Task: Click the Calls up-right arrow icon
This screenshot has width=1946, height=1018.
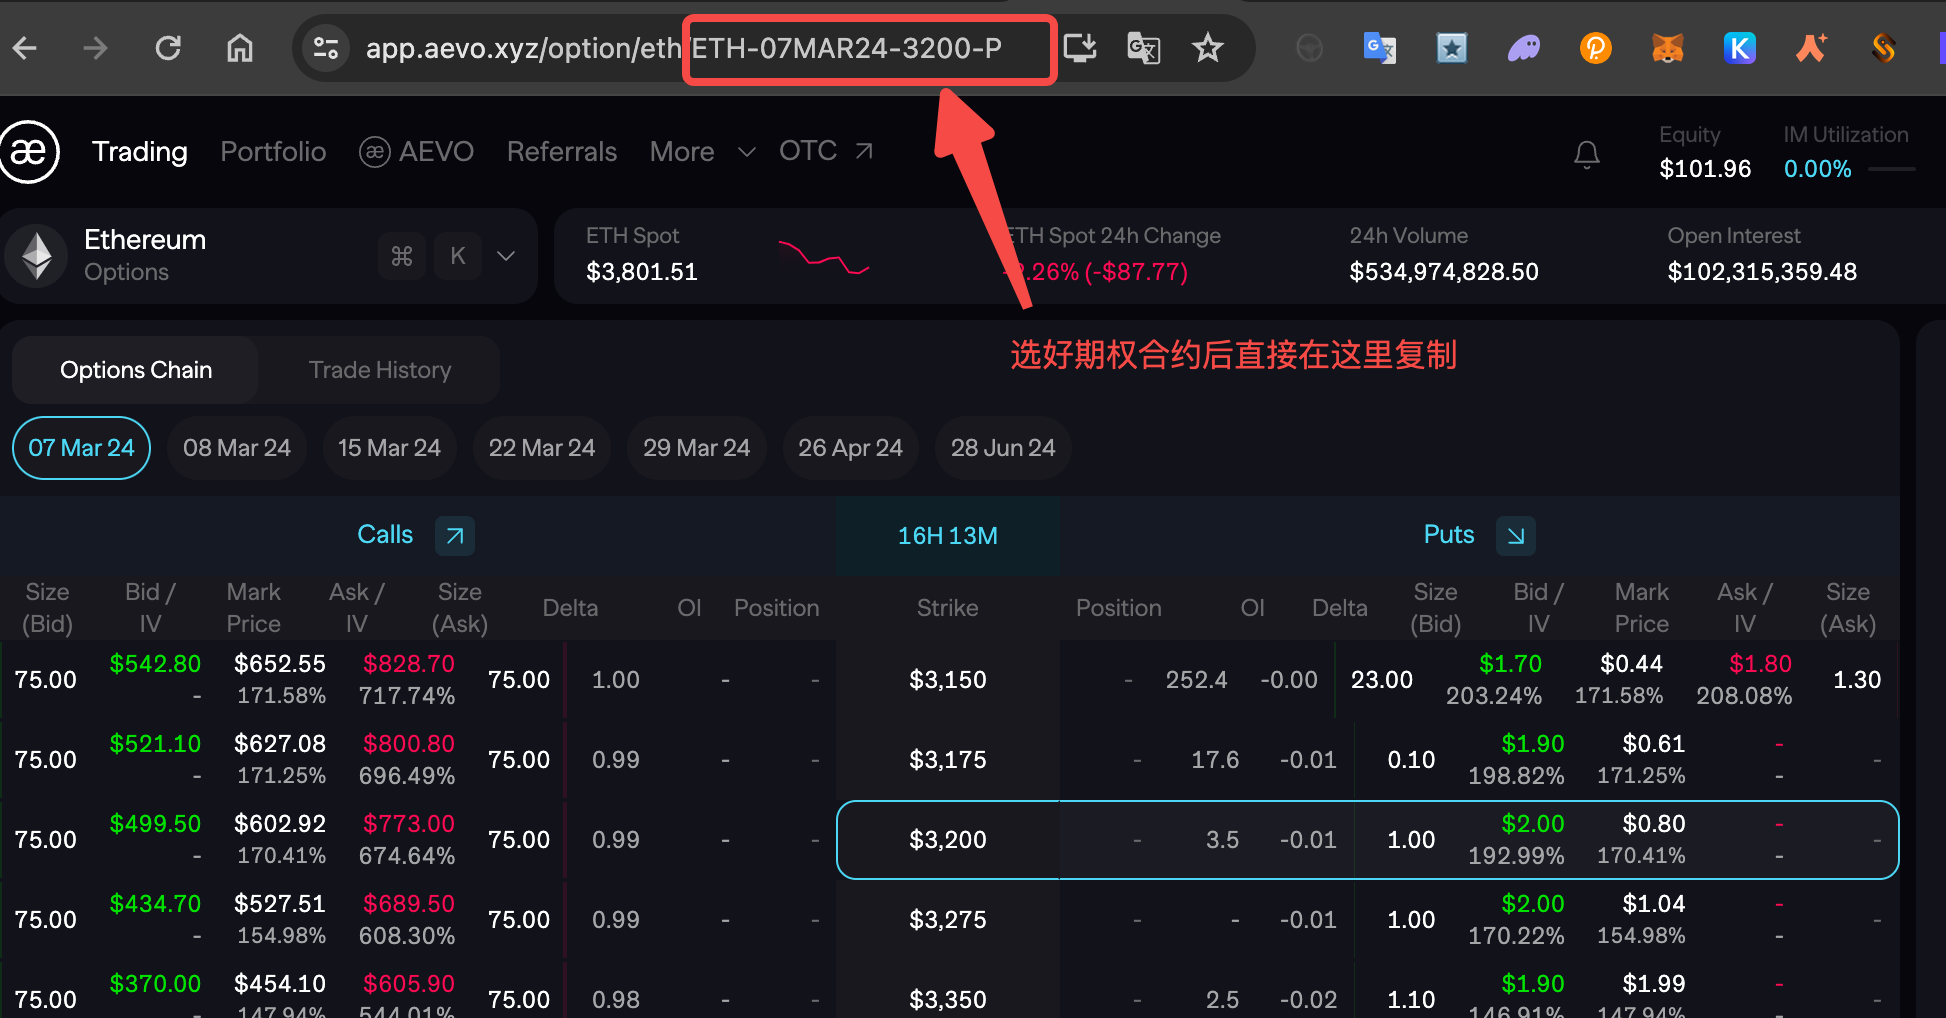Action: 455,535
